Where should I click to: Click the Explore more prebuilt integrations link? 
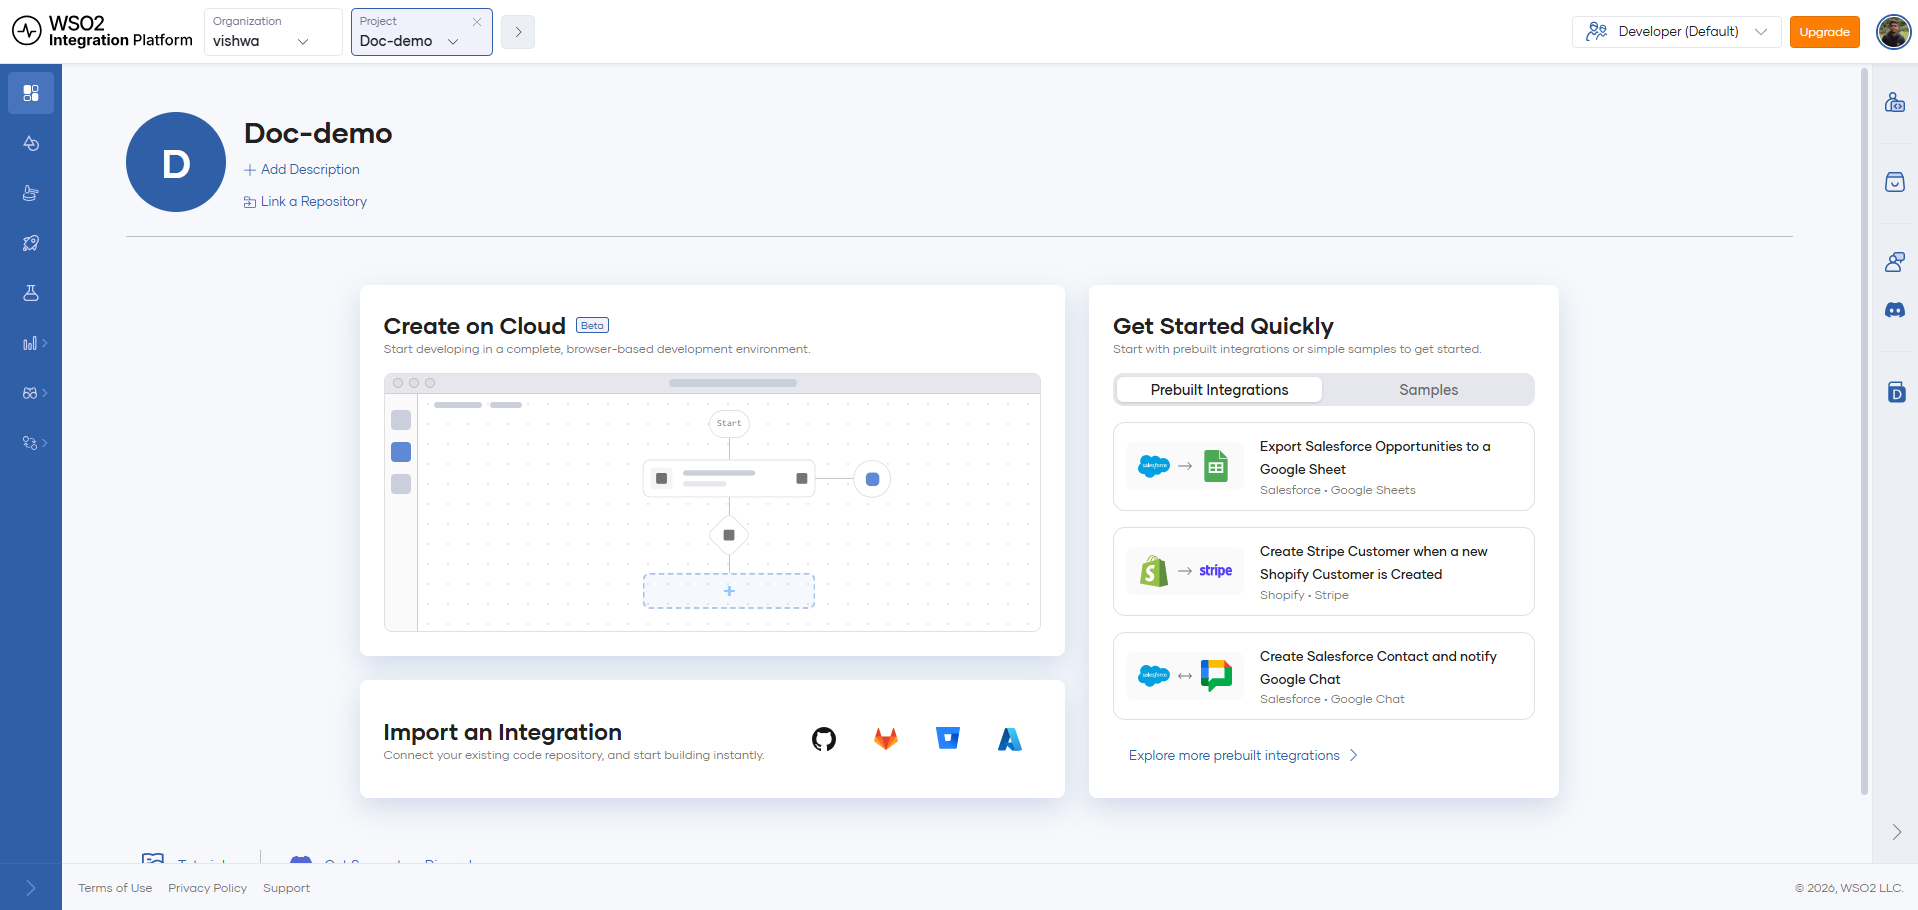pos(1243,756)
